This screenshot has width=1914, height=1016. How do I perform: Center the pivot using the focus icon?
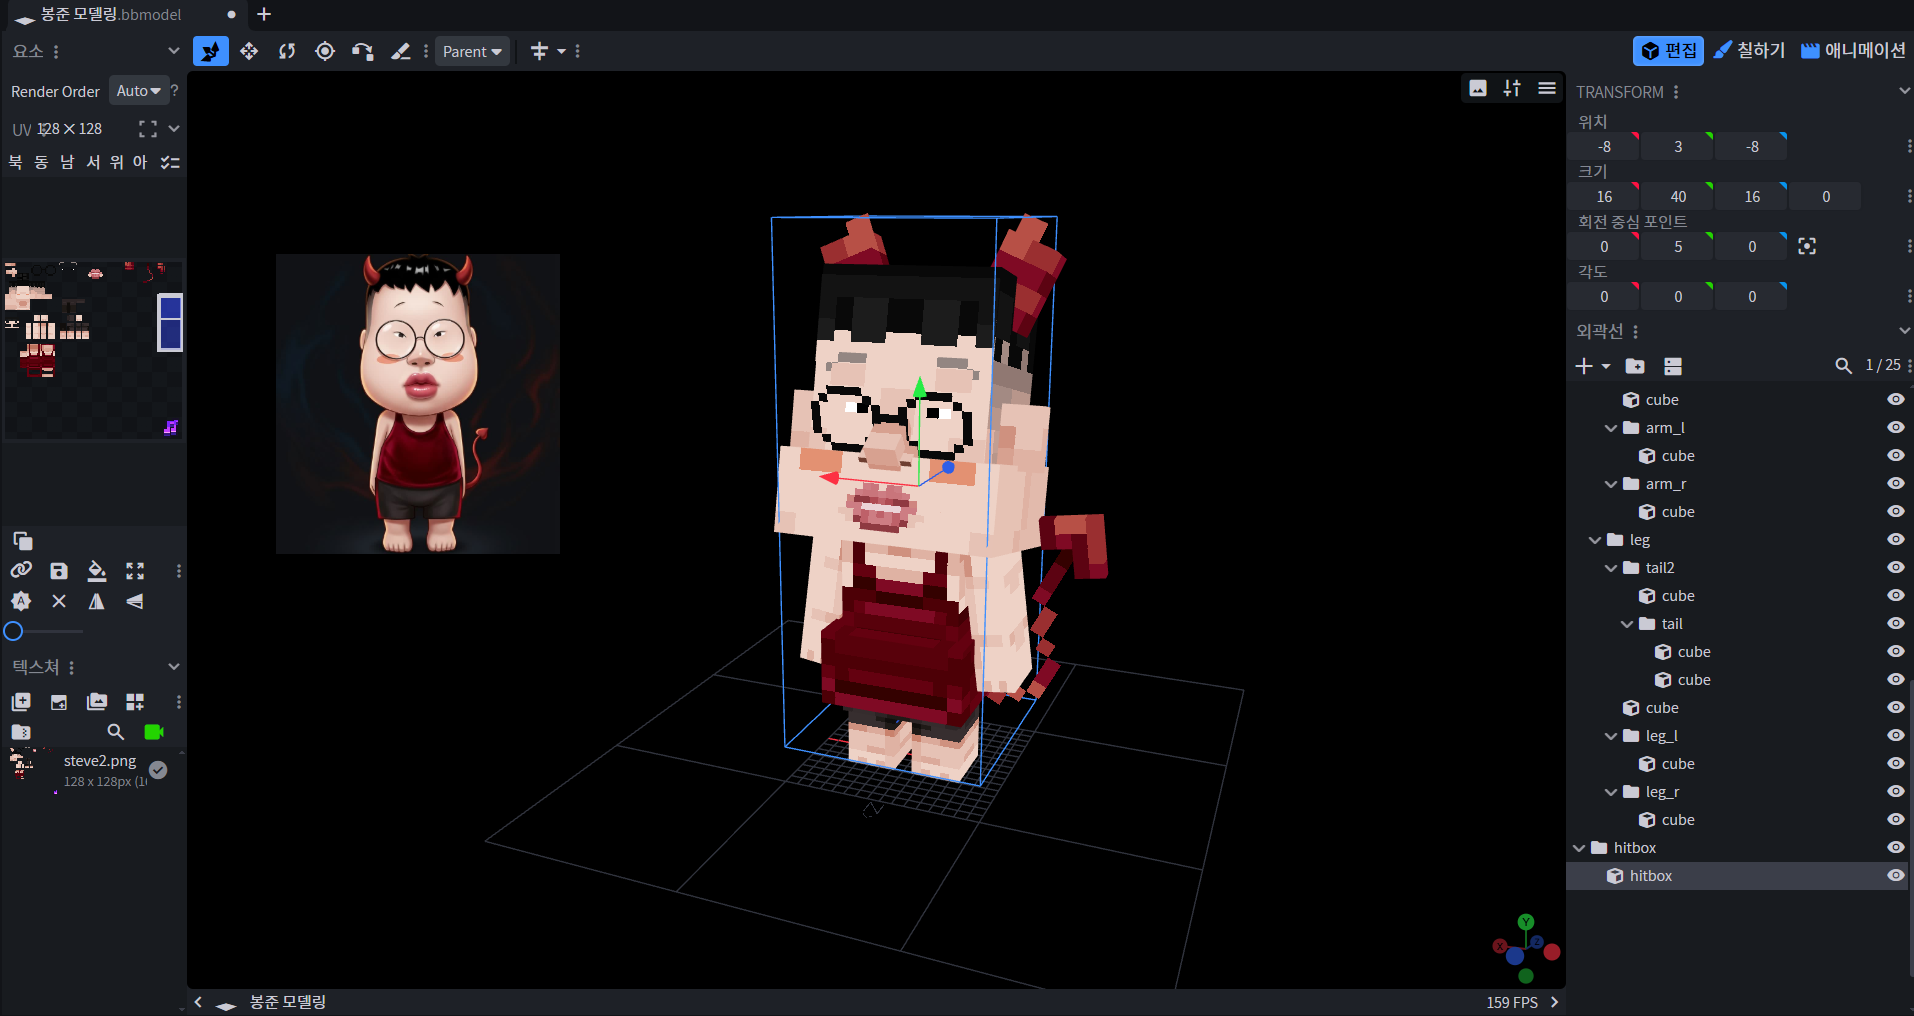click(x=1807, y=246)
